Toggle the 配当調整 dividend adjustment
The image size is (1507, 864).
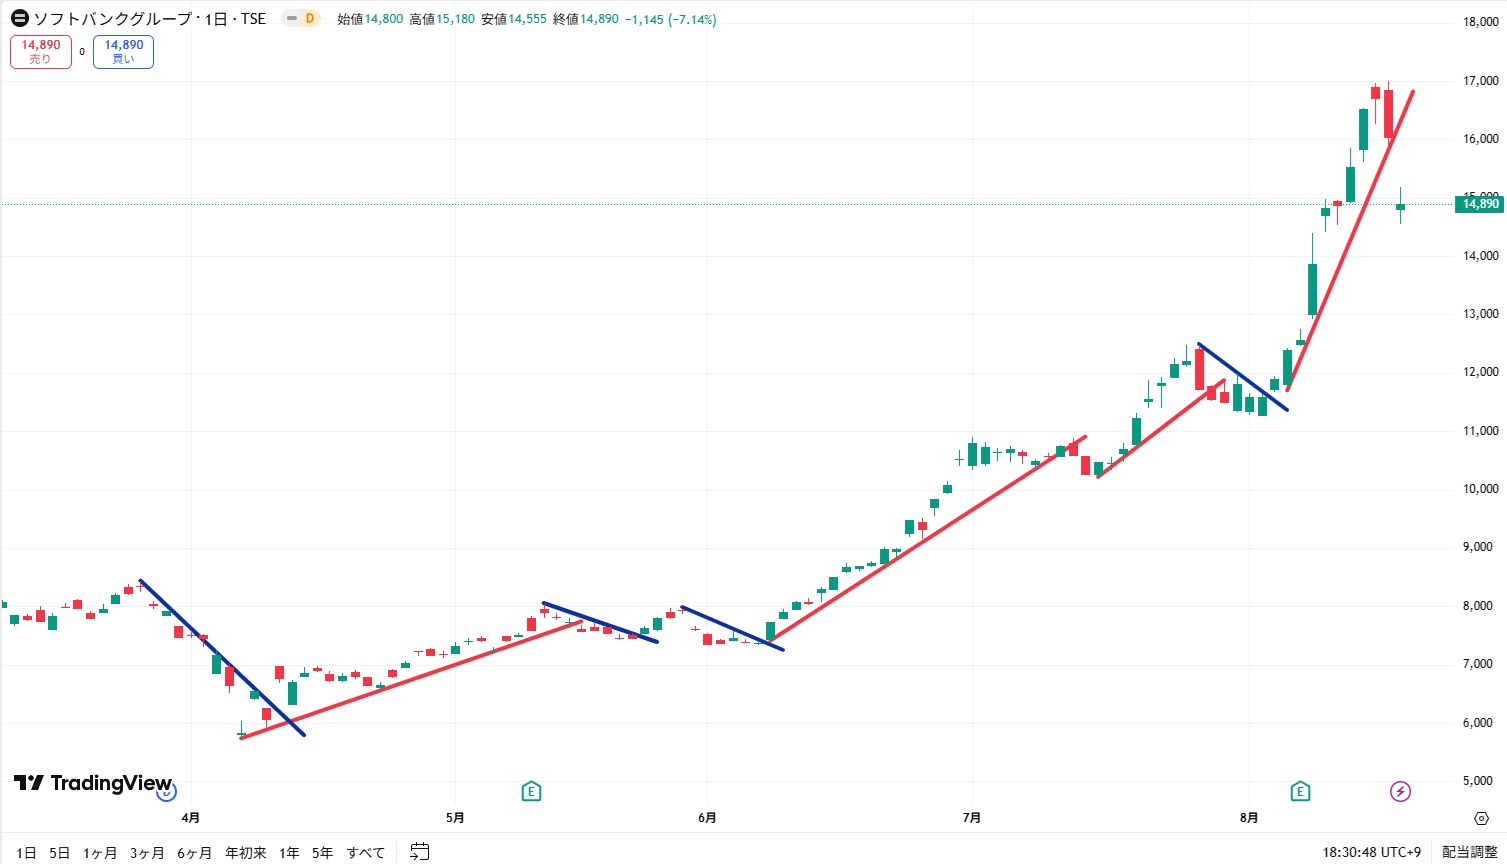1470,853
